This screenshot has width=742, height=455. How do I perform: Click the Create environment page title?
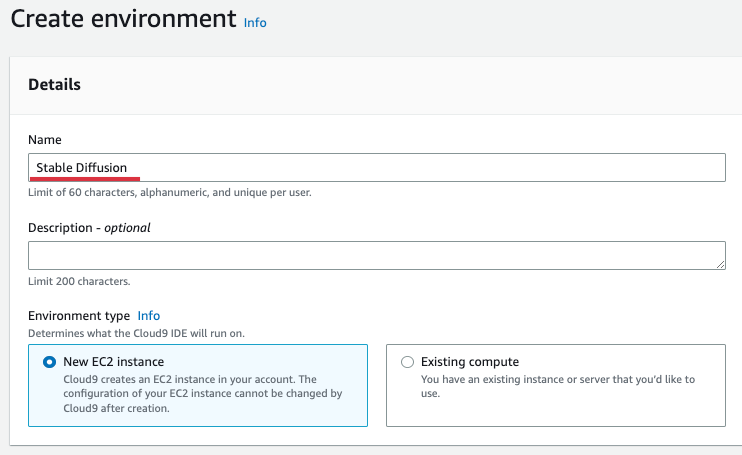(x=123, y=19)
